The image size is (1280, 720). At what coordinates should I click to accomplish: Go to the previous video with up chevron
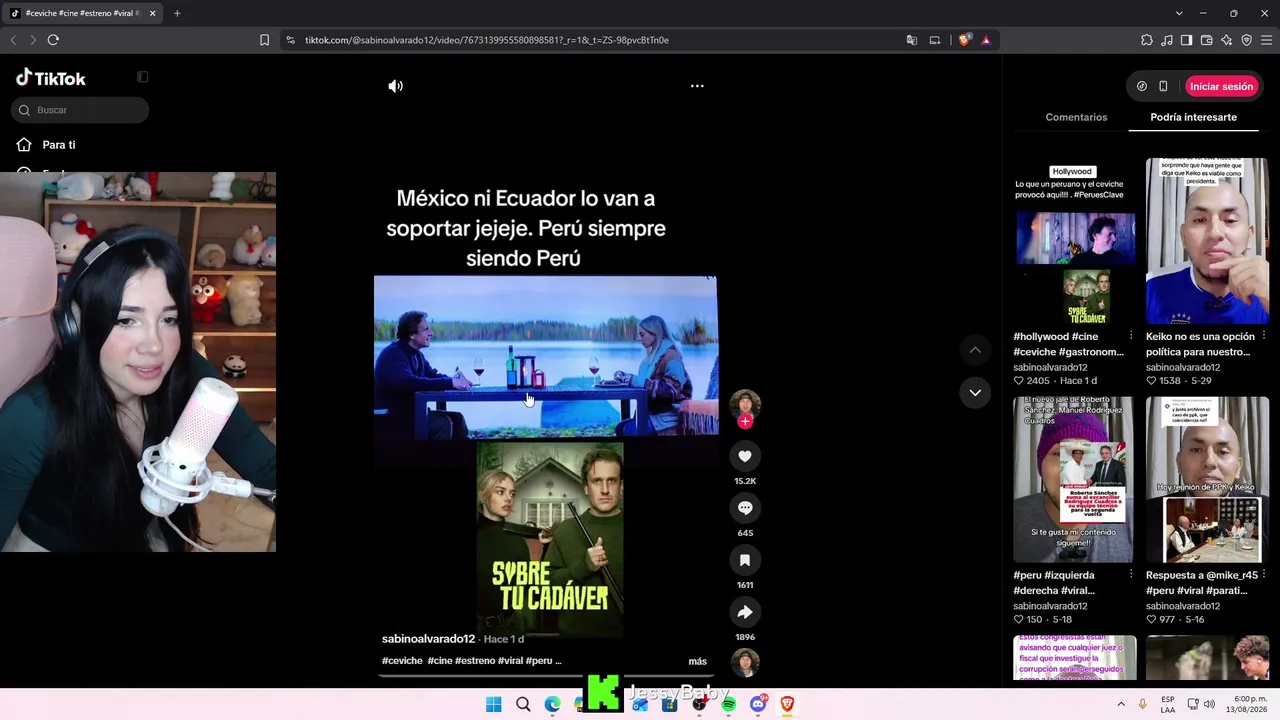coord(975,350)
